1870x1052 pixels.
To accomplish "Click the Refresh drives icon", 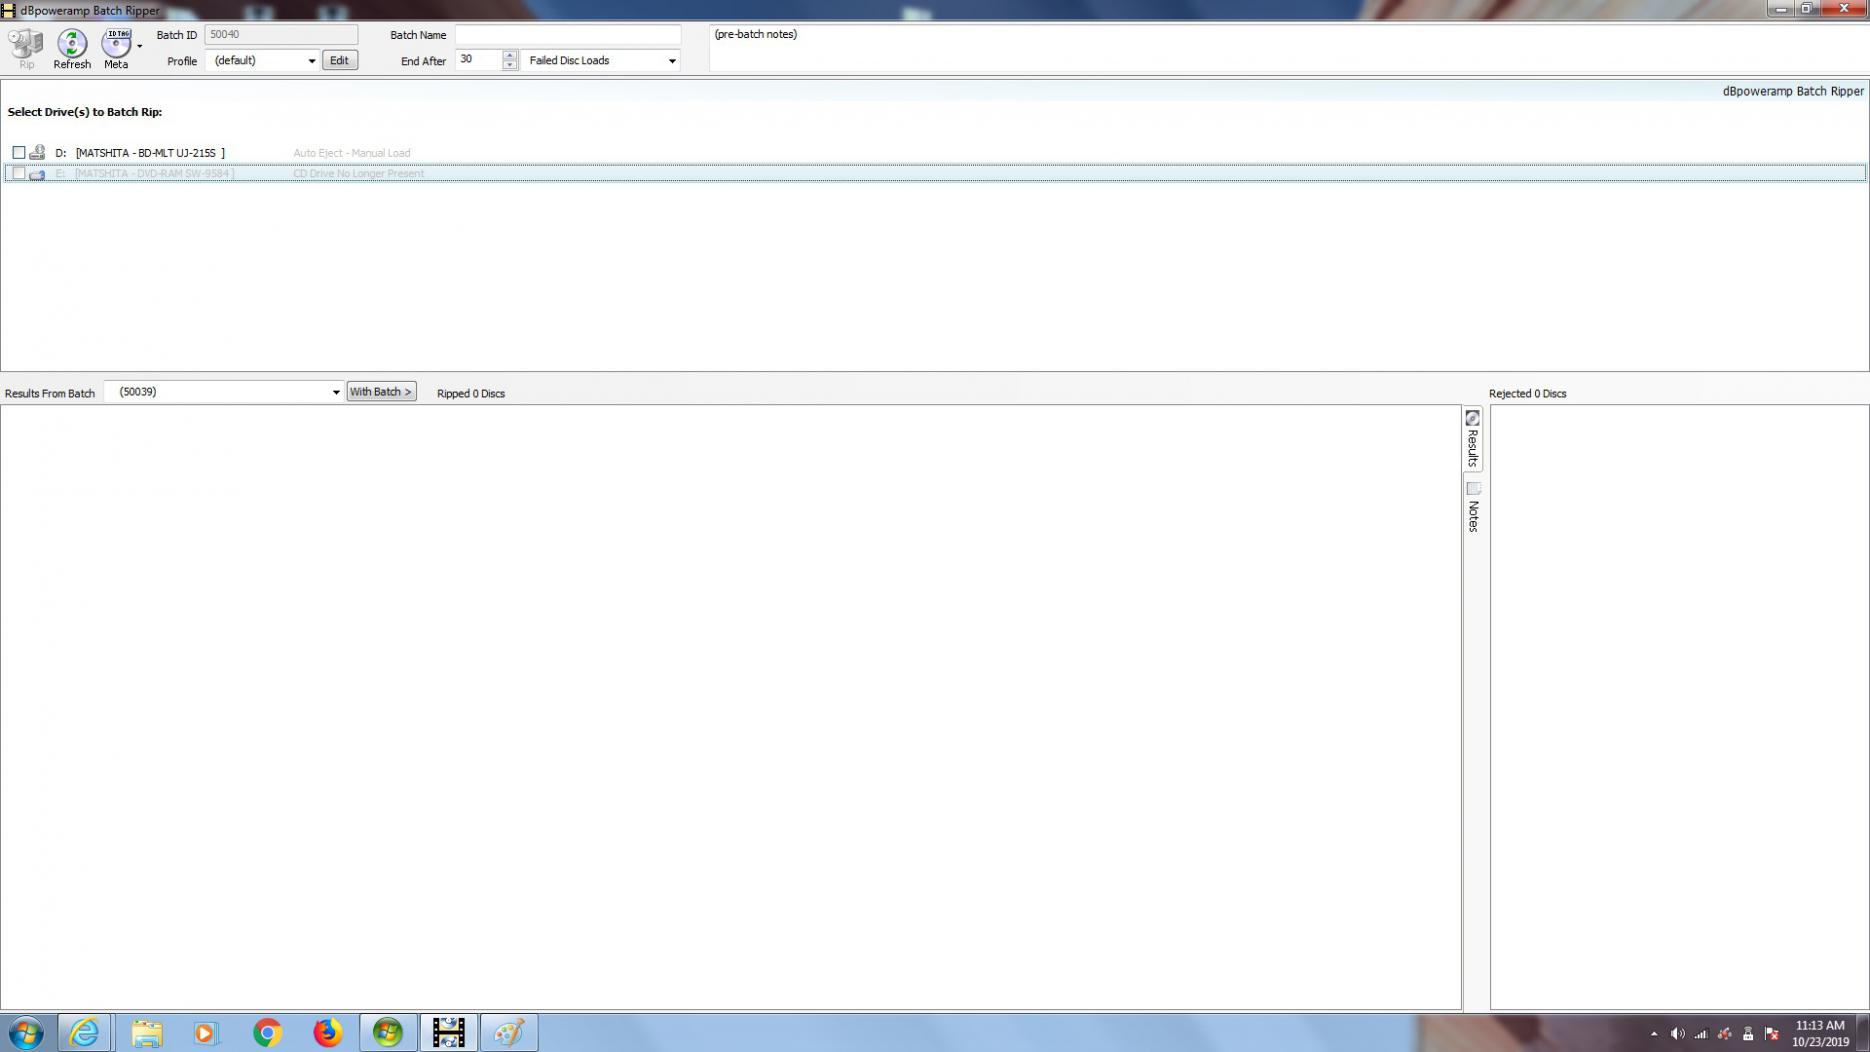I will coord(71,44).
